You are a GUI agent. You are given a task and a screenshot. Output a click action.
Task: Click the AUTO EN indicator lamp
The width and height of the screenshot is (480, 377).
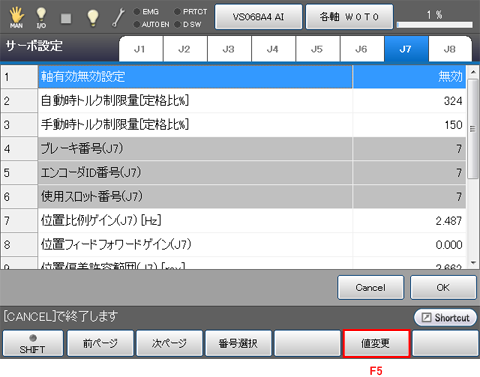136,24
